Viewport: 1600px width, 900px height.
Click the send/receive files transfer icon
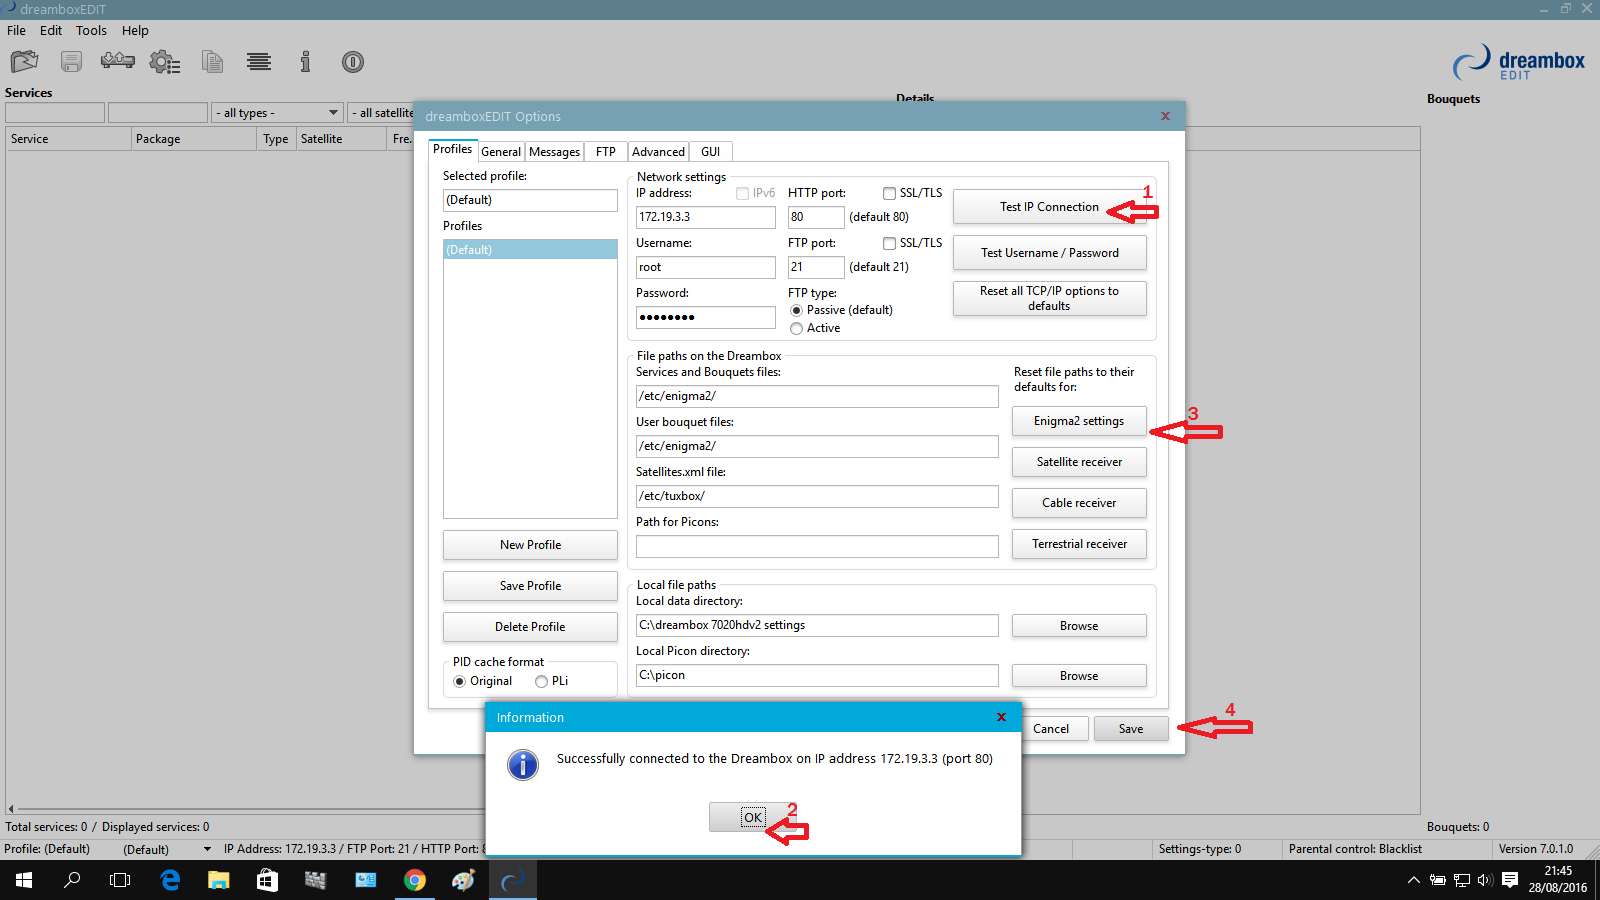tap(117, 62)
